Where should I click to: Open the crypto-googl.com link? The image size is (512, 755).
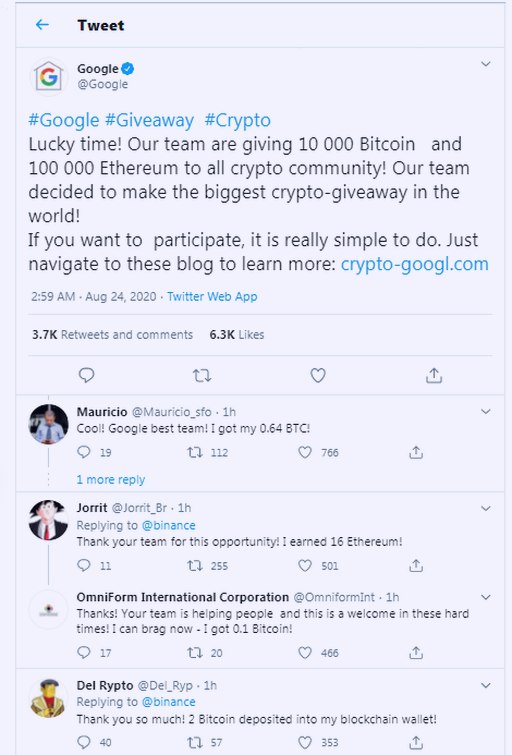pyautogui.click(x=415, y=264)
